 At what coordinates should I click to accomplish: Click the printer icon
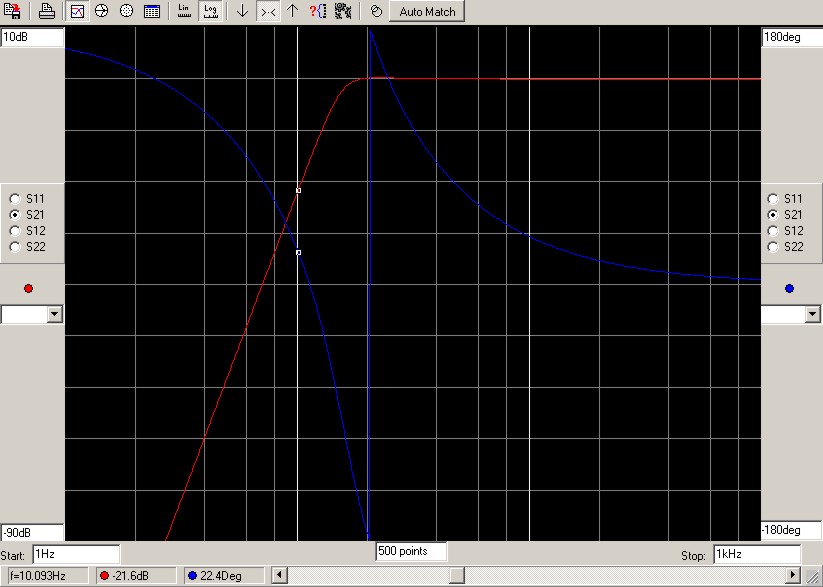click(x=47, y=11)
